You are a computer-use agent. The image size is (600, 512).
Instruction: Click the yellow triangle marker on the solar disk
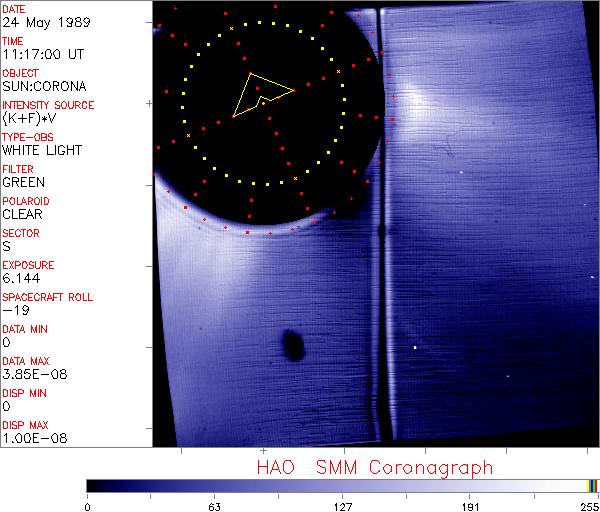[260, 94]
